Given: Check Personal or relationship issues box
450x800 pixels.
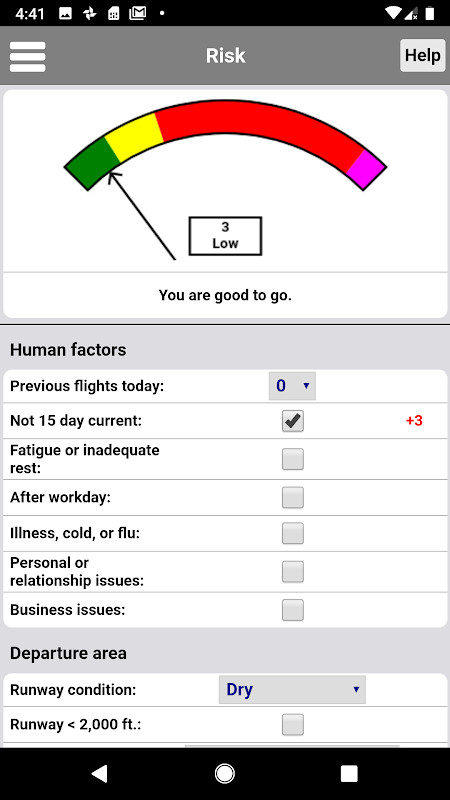Looking at the screenshot, I should [x=293, y=572].
